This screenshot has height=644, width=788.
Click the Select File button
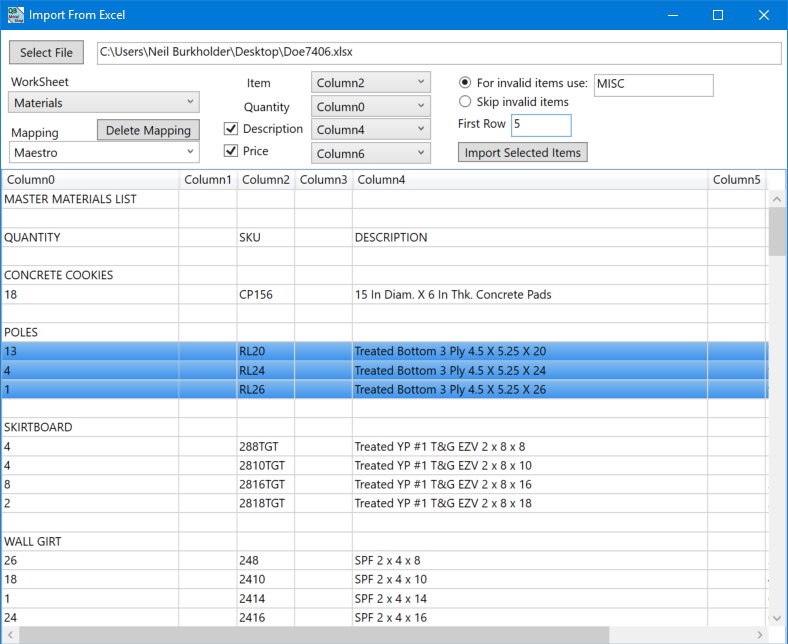[x=47, y=52]
